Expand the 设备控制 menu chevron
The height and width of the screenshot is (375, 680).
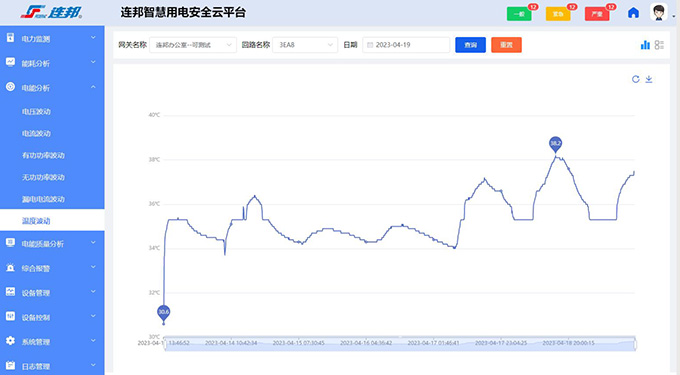93,316
